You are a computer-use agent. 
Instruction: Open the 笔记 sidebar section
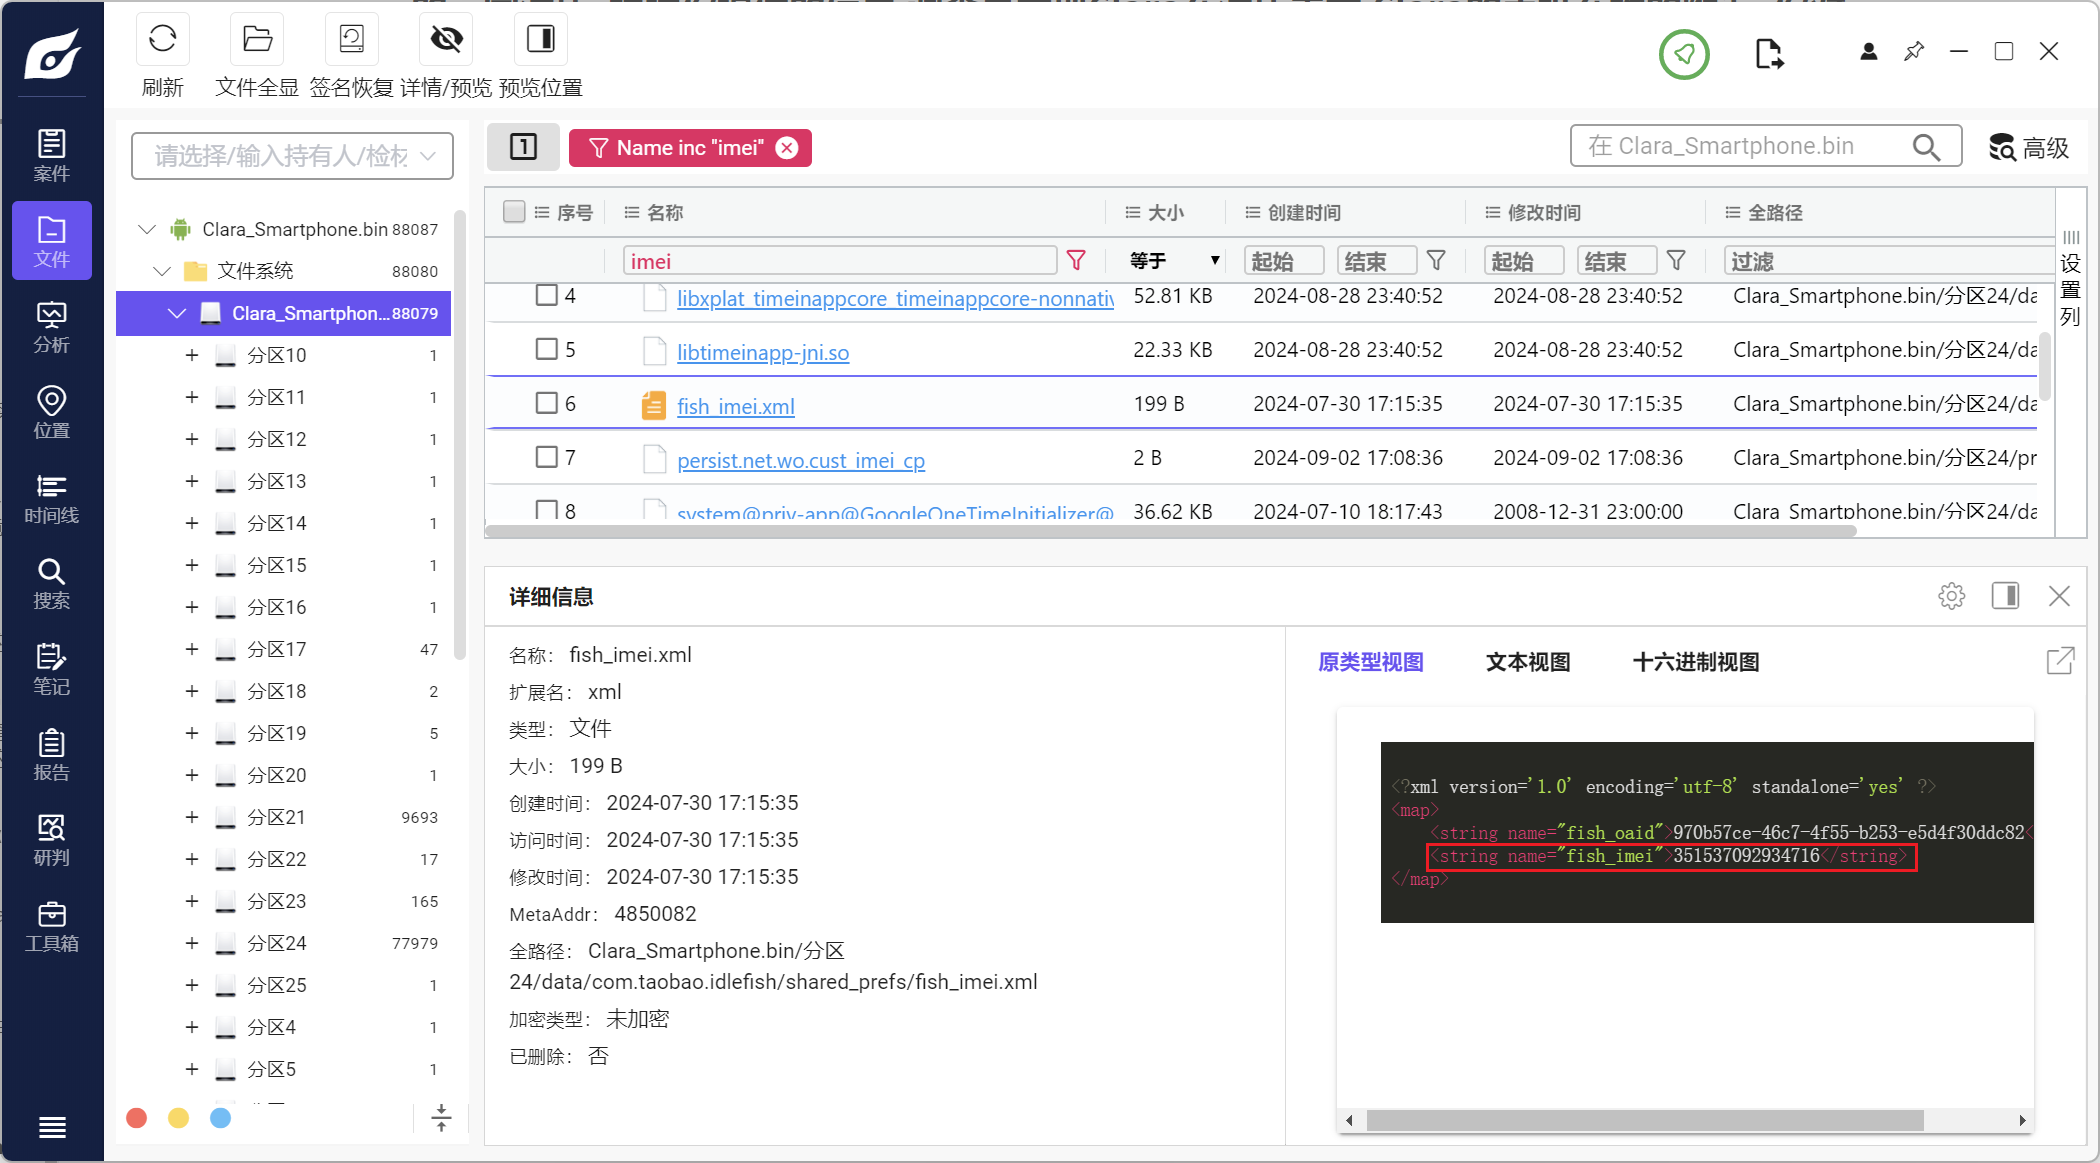pos(52,669)
